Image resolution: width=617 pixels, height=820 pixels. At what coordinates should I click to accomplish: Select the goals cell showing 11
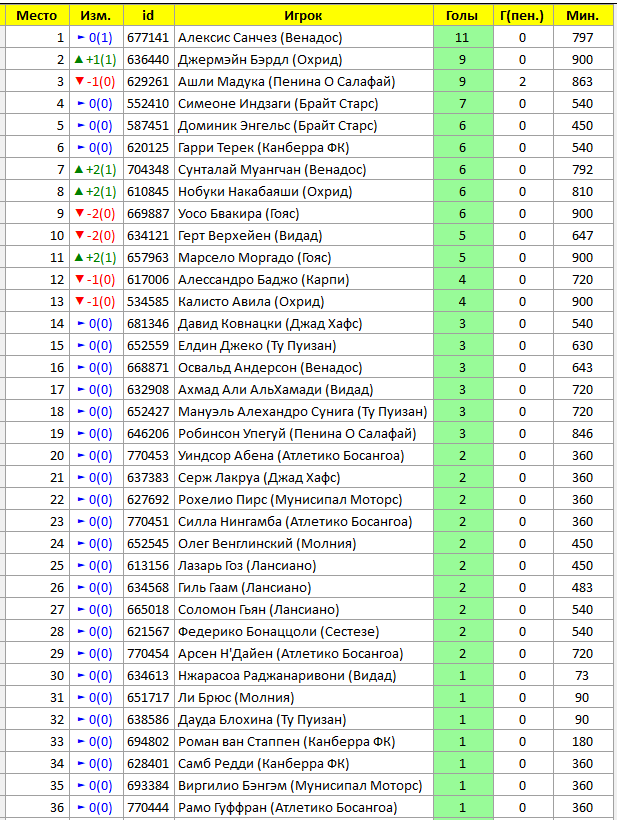pos(463,38)
